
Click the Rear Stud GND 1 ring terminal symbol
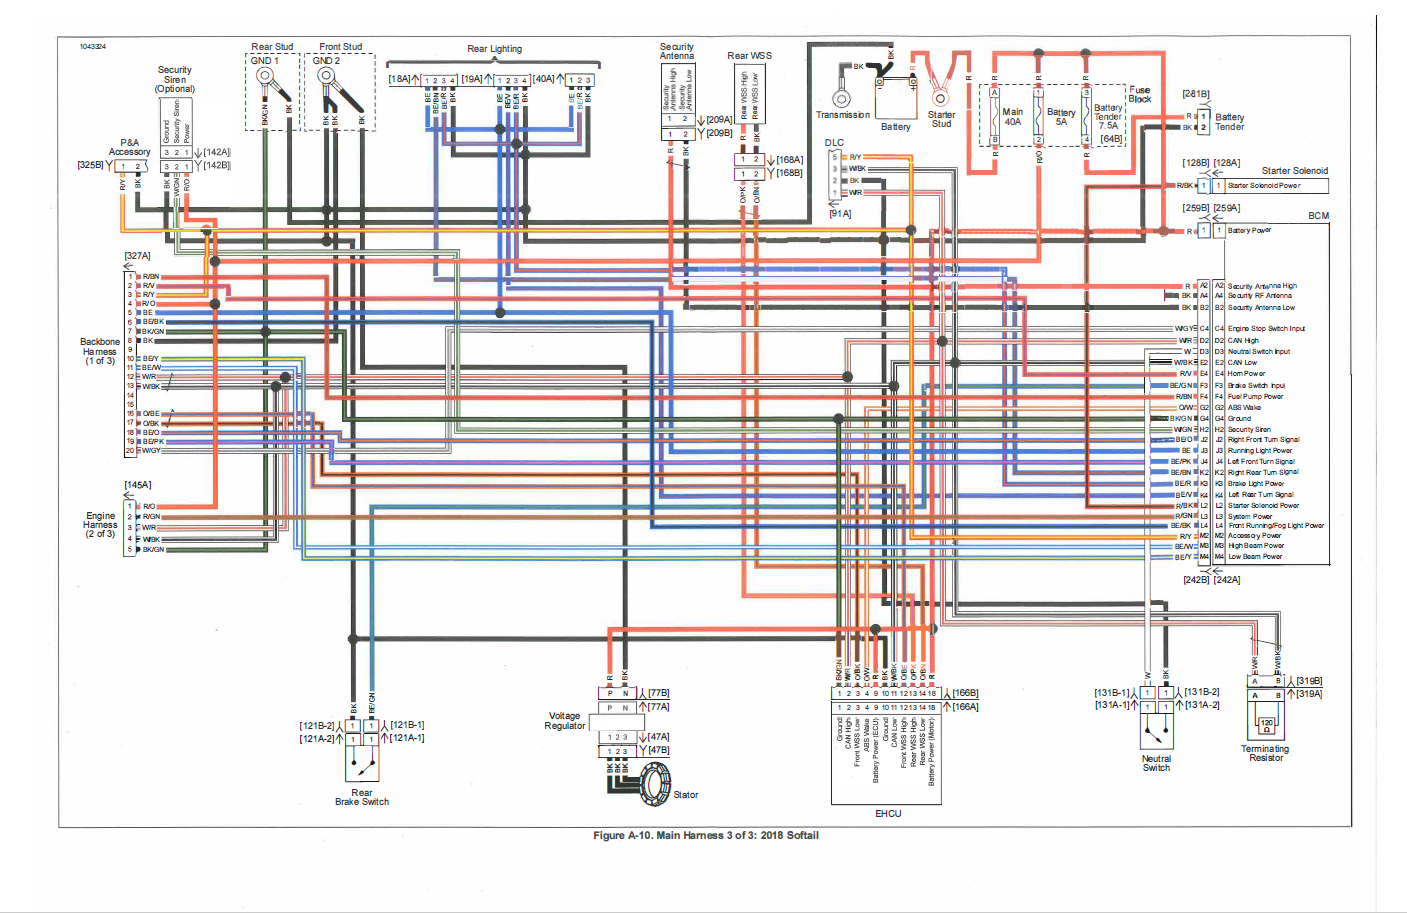(x=265, y=77)
